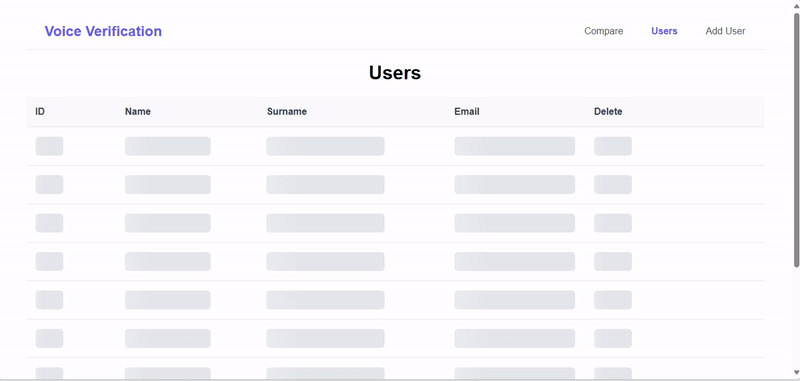Click the Voice Verification logo
Screen dimensions: 800x381
coord(103,31)
